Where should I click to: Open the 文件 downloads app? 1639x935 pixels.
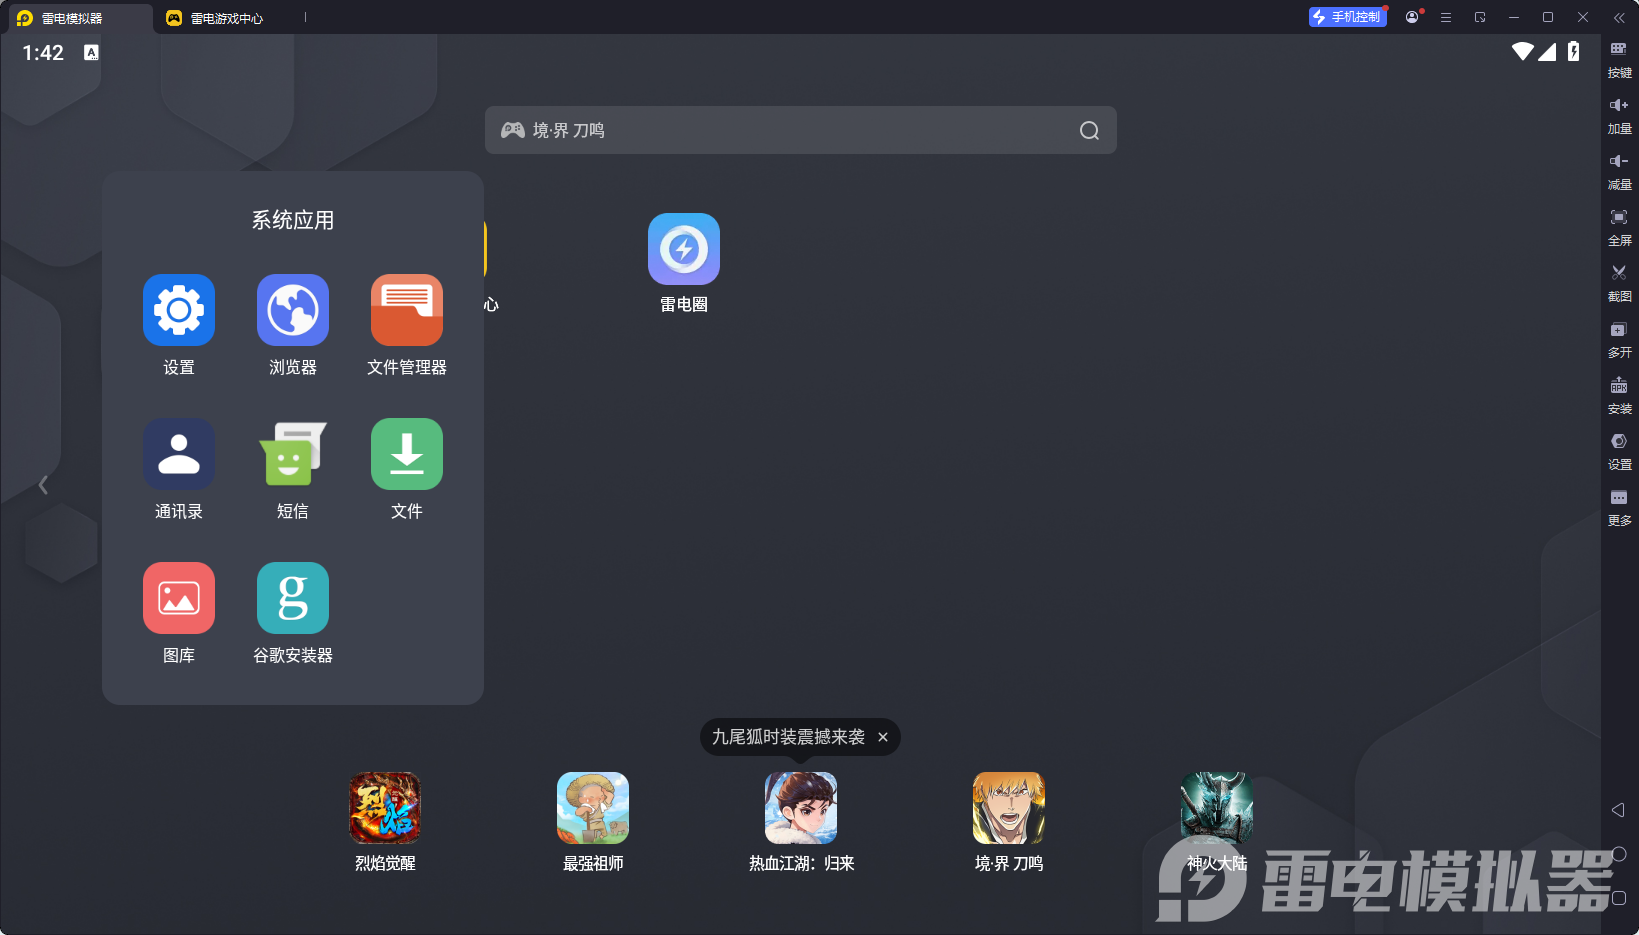point(407,454)
